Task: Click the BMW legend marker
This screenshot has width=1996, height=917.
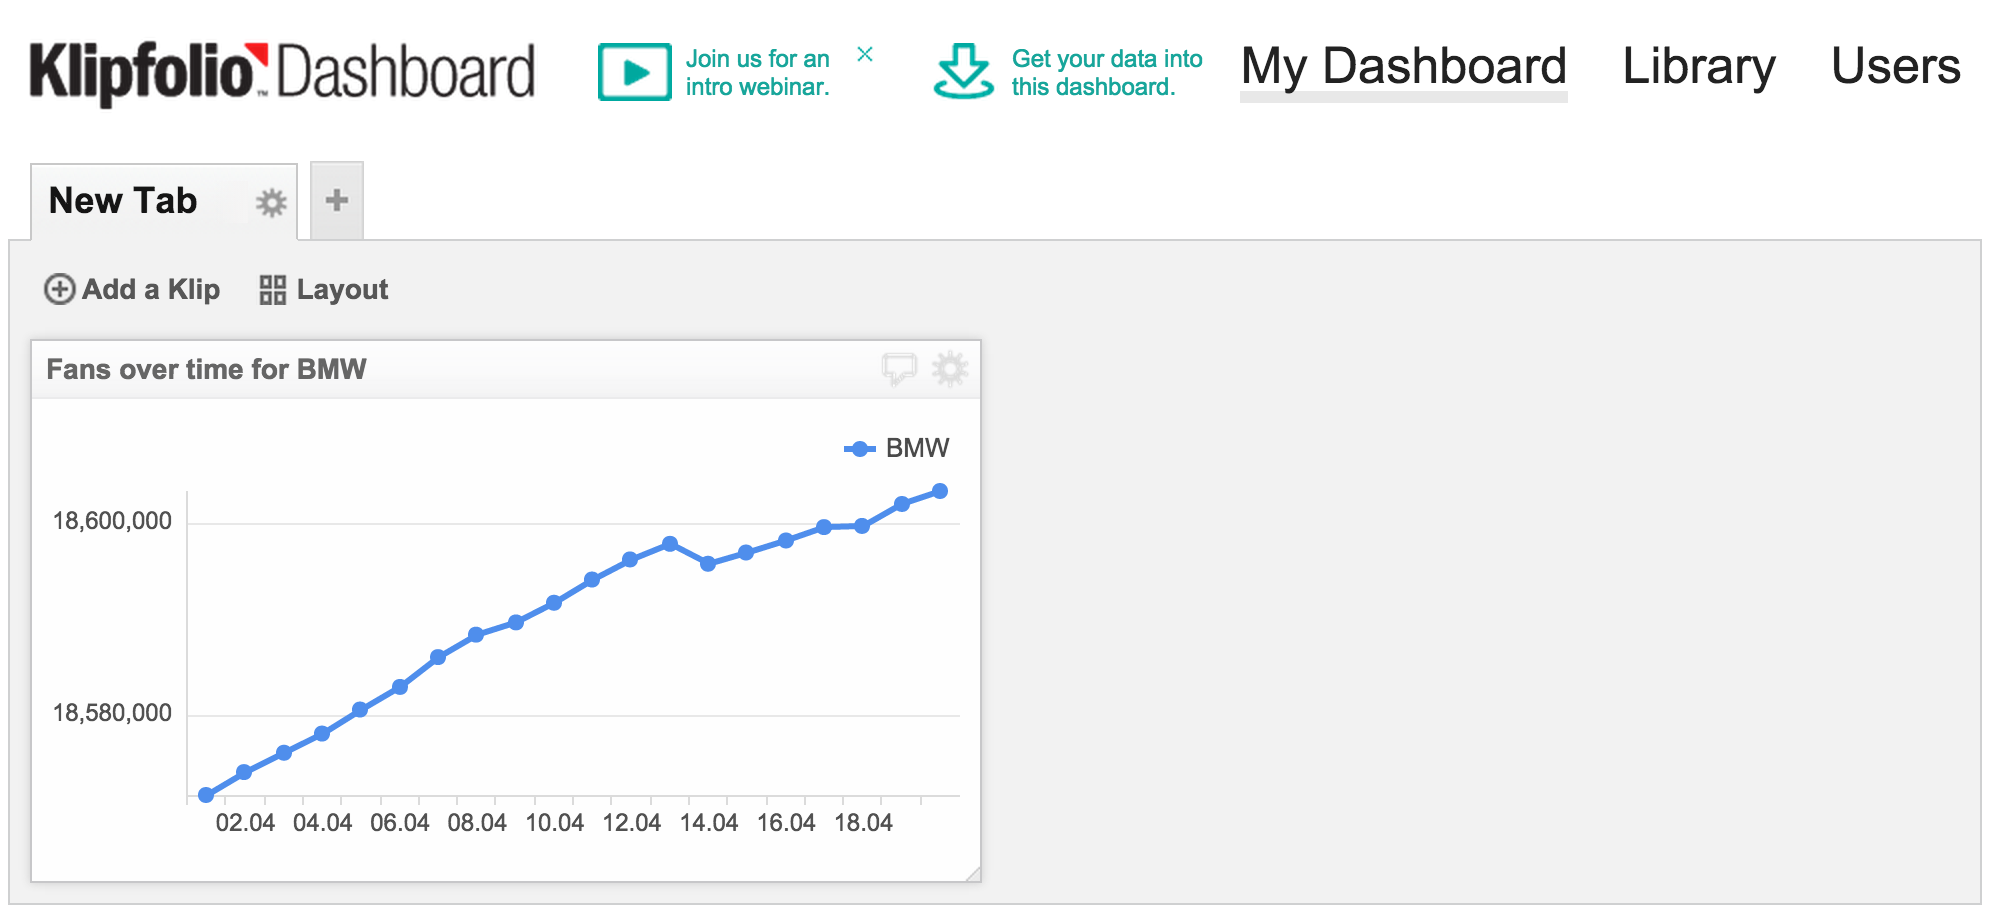Action: point(859,449)
